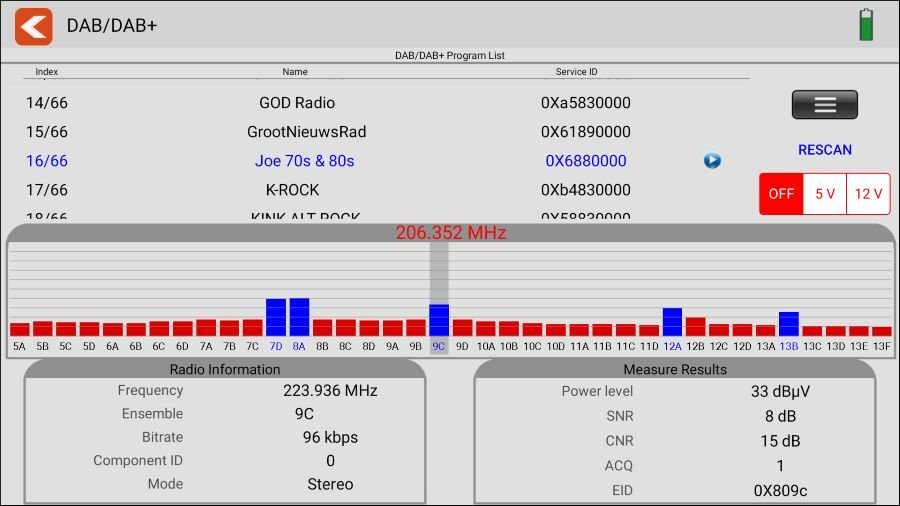
Task: Select the Joe 70s & 80s station
Action: click(x=304, y=161)
